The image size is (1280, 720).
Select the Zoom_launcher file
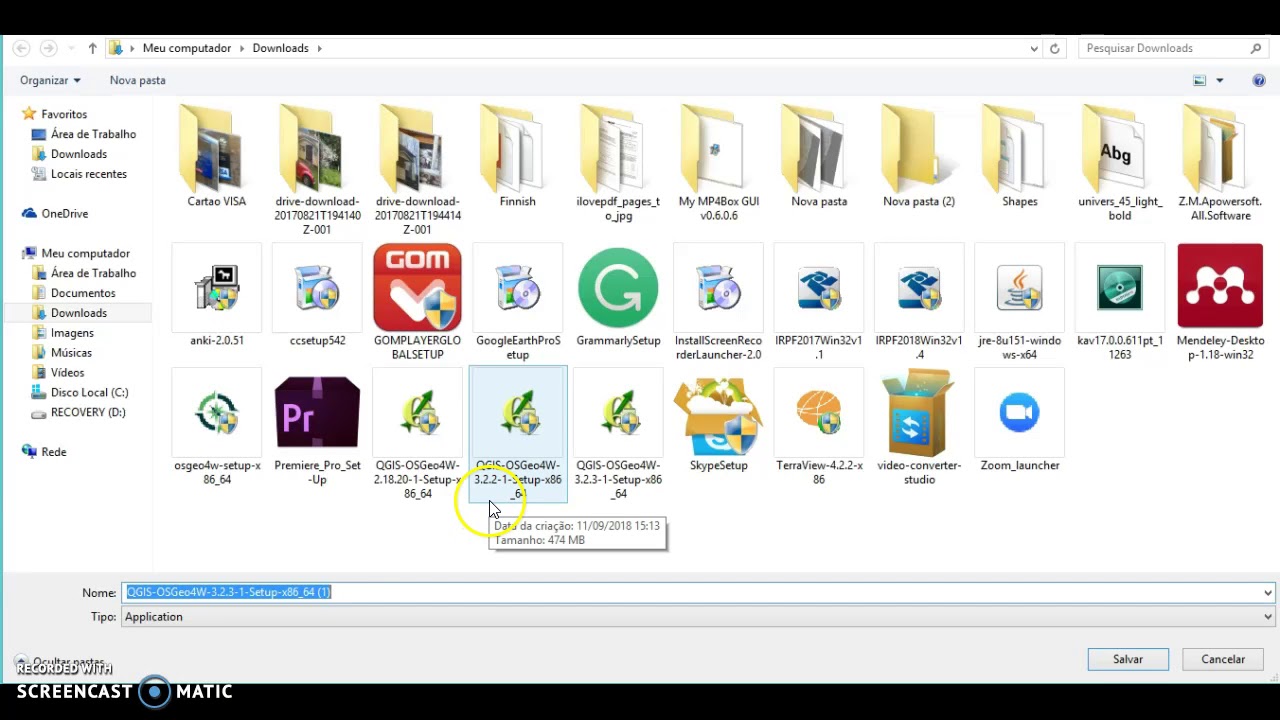(1020, 421)
